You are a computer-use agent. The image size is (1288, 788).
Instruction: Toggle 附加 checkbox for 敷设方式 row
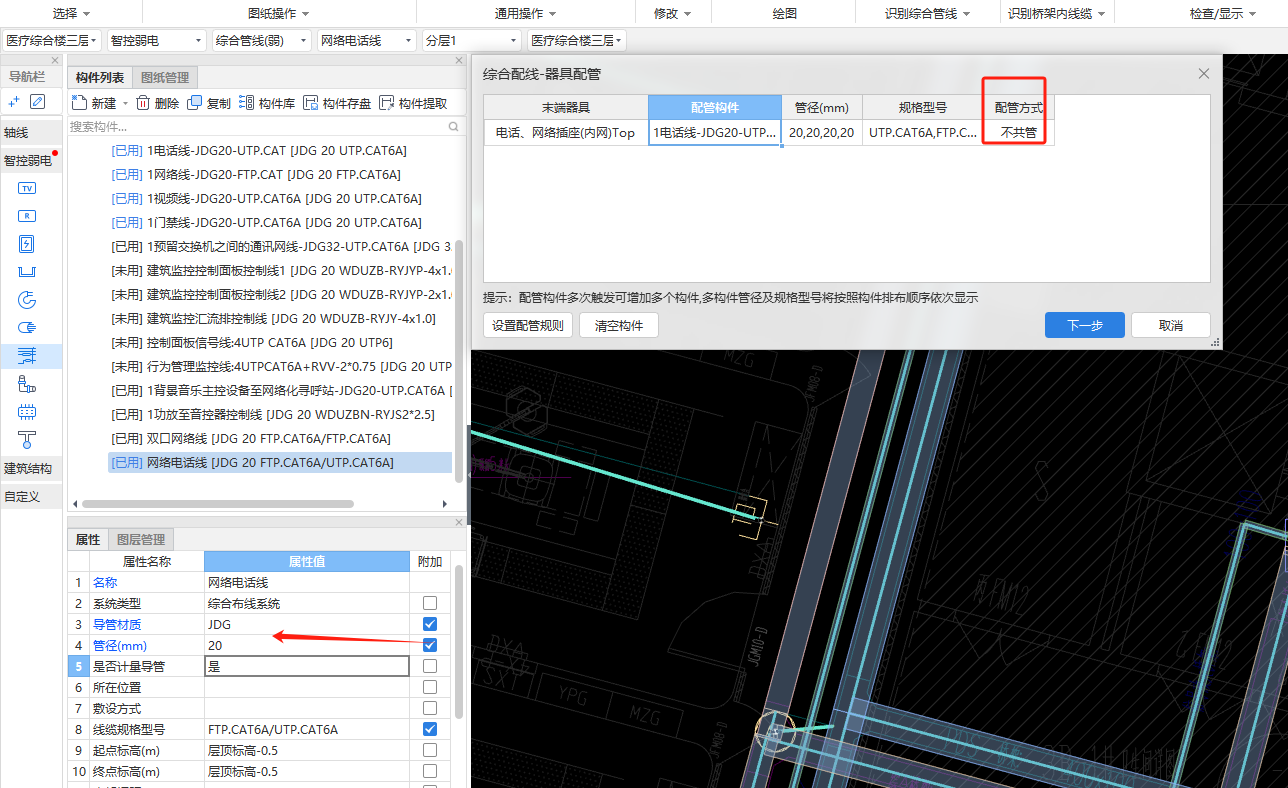click(430, 708)
